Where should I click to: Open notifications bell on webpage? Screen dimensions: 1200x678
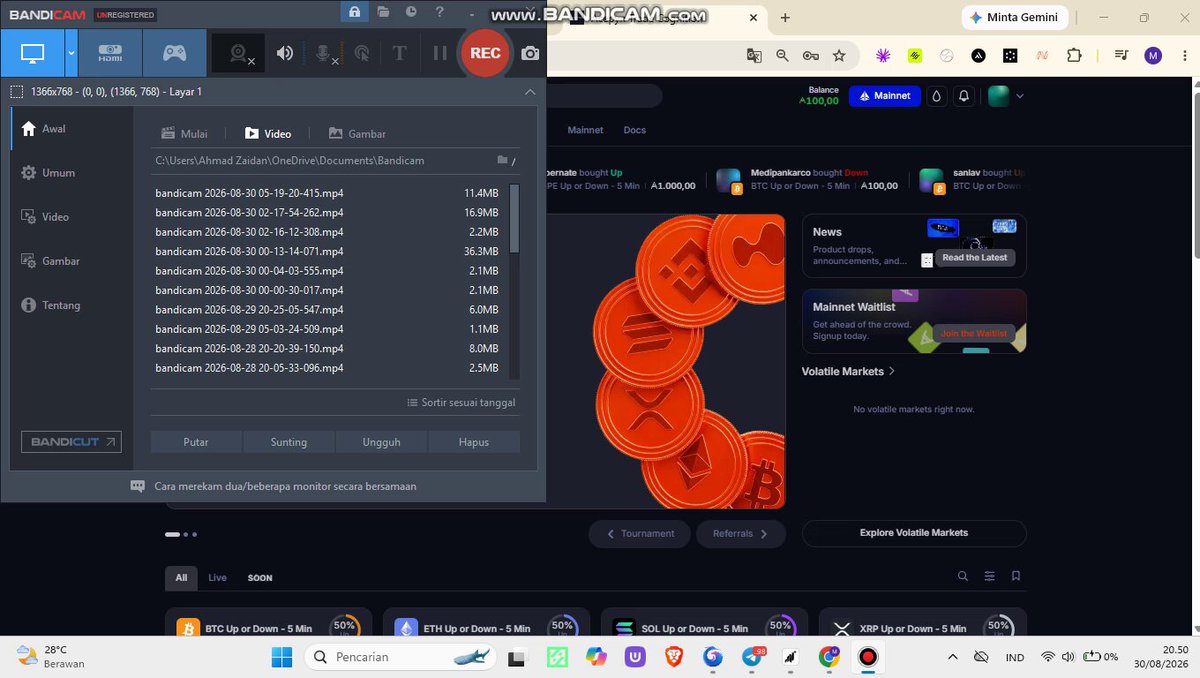[964, 96]
